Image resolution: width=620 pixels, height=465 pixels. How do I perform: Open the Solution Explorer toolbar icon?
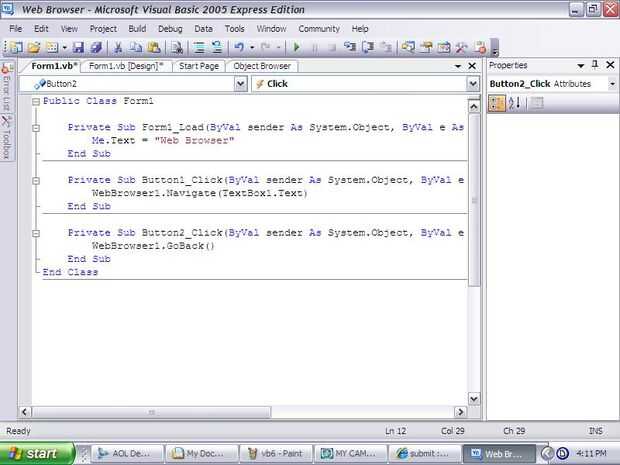coord(408,47)
